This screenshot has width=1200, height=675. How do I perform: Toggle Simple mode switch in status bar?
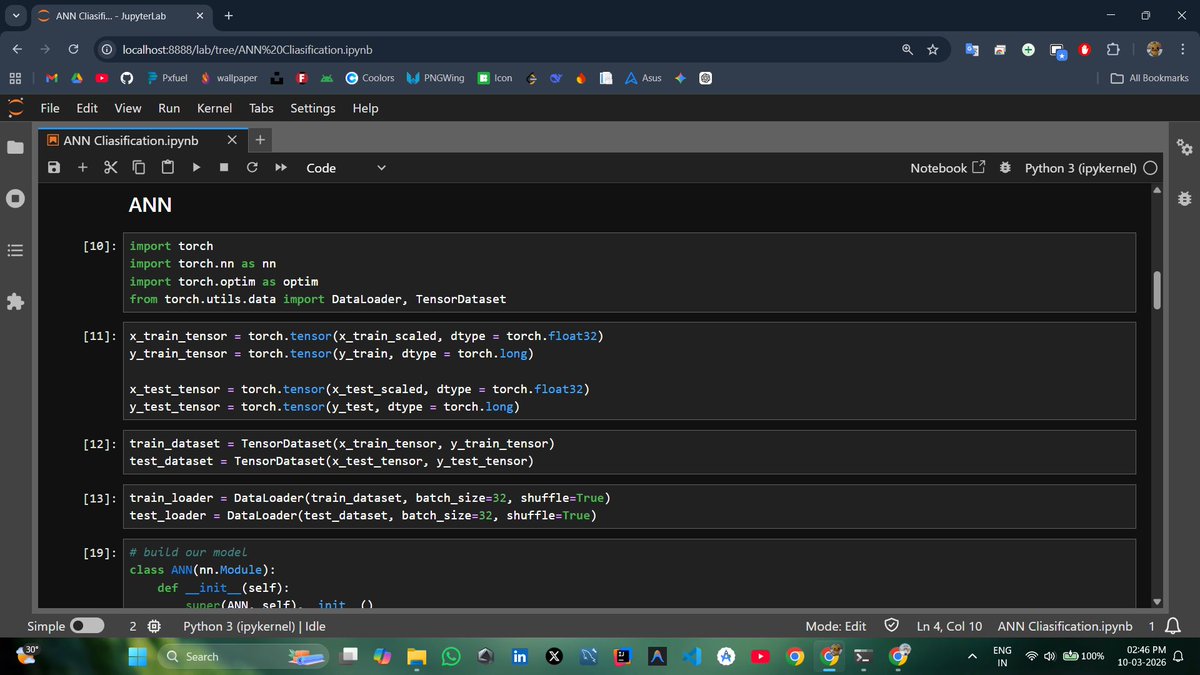[x=87, y=626]
